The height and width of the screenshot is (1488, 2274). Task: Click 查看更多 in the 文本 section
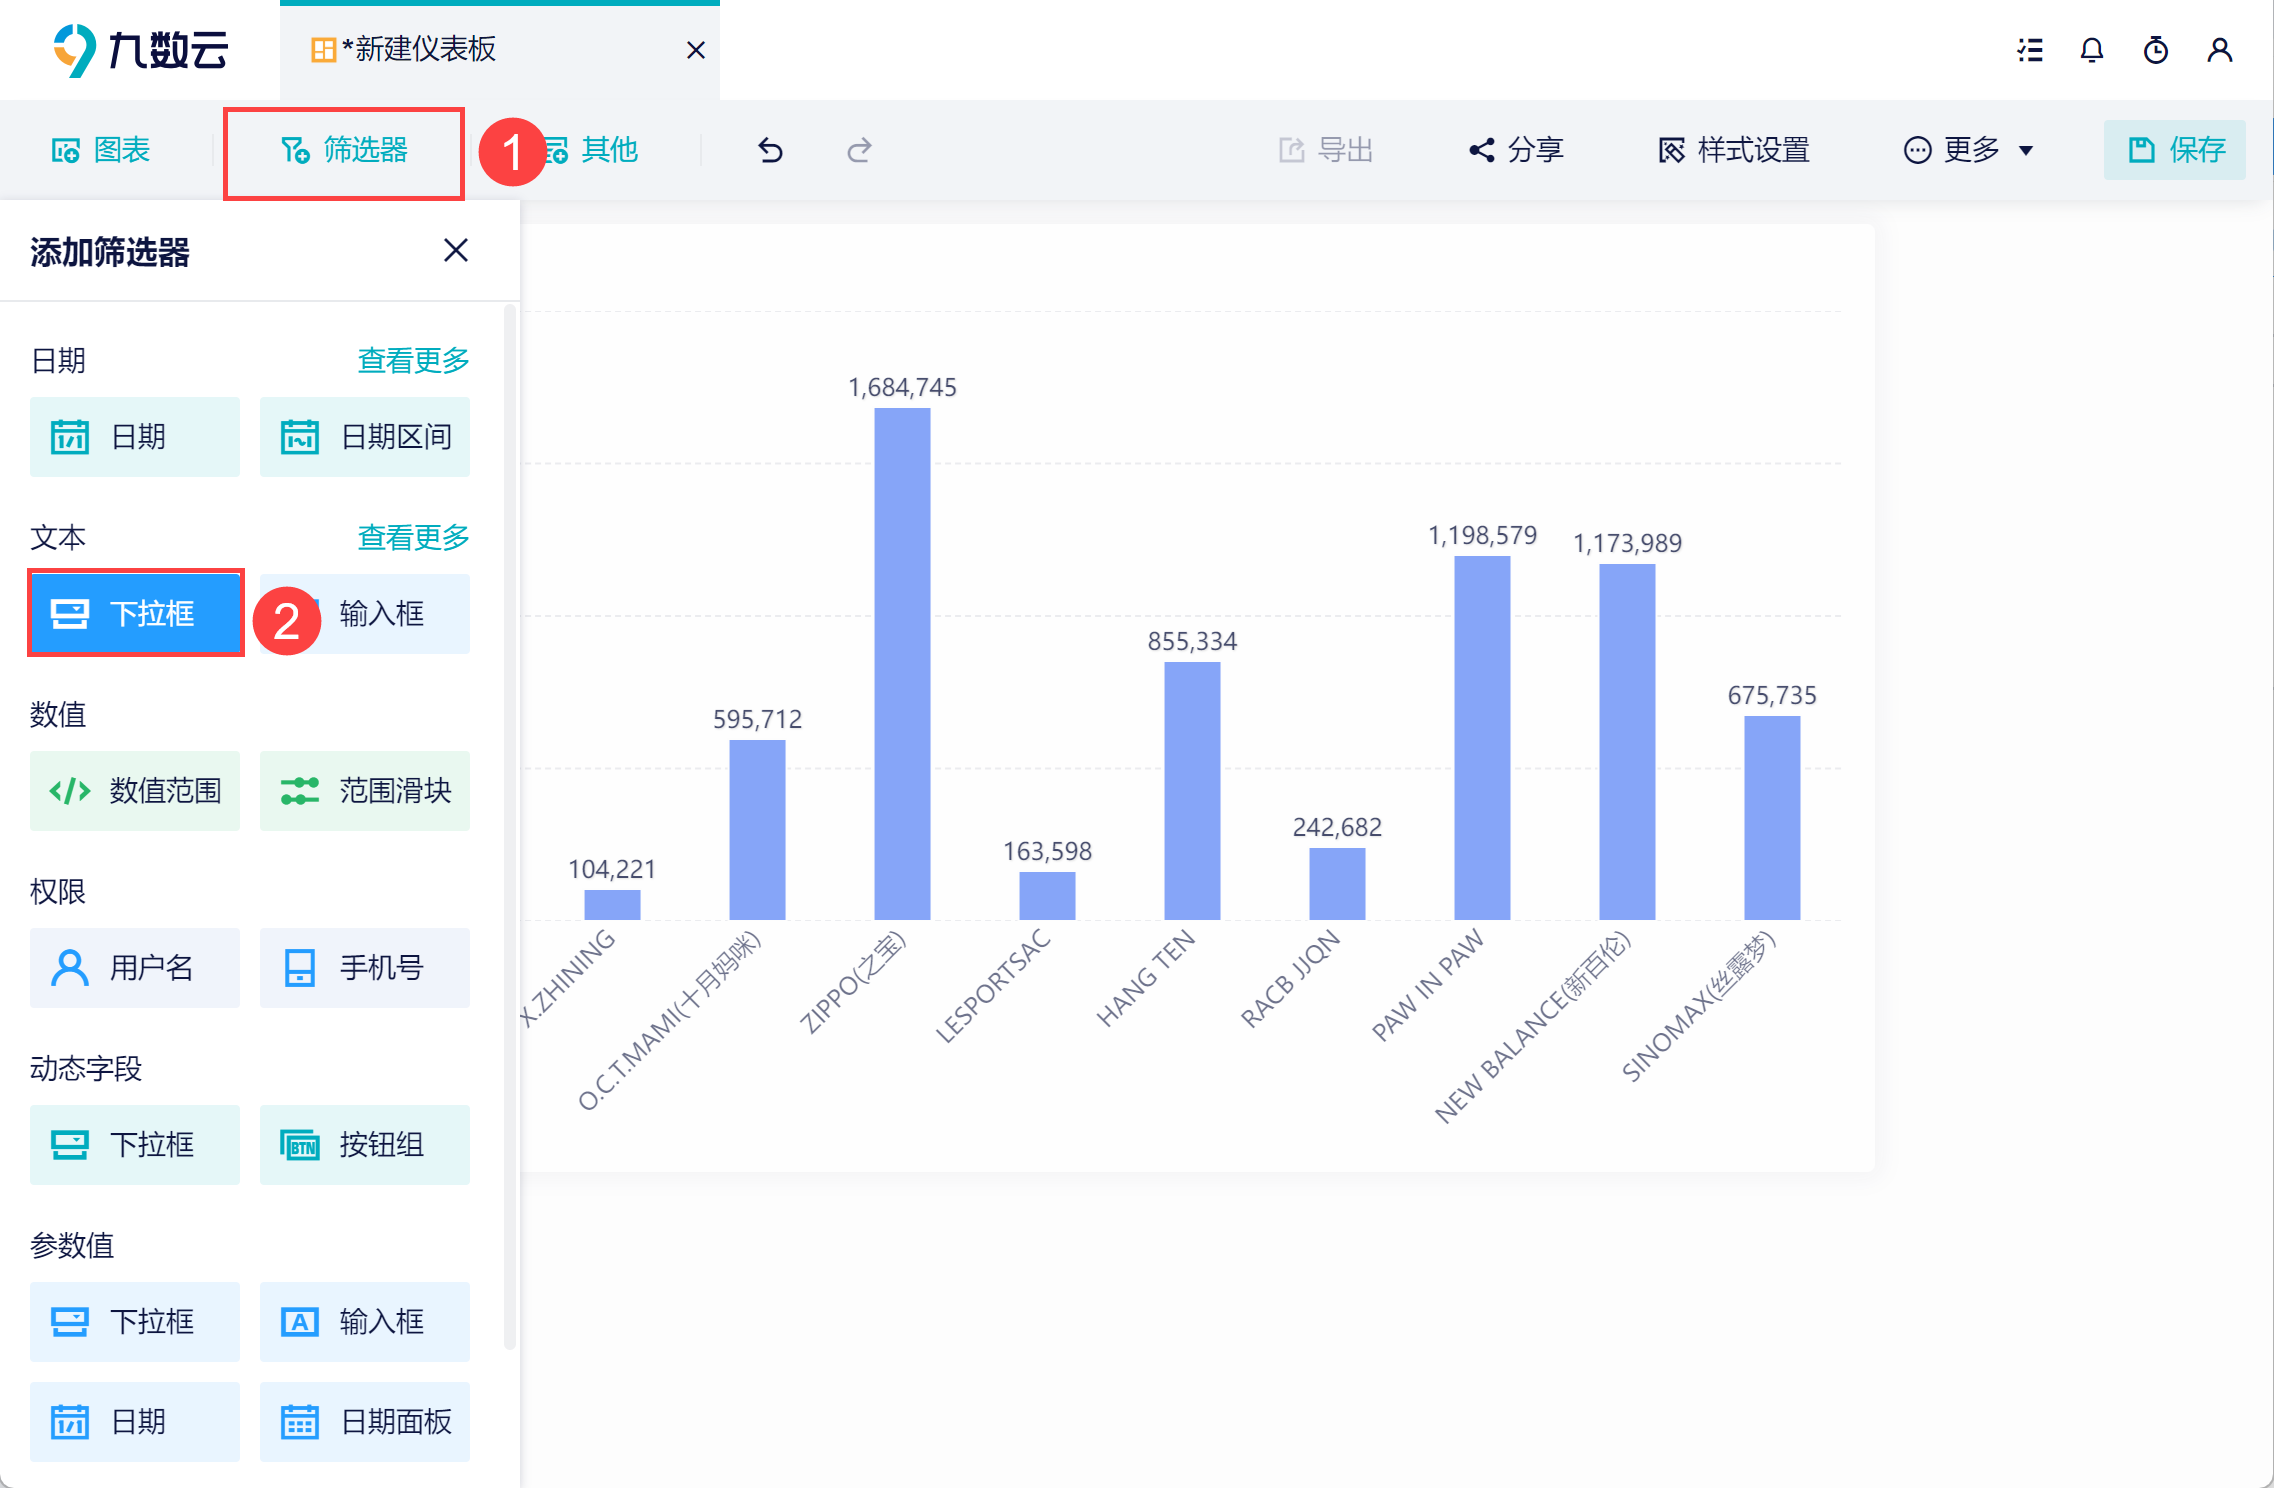click(414, 537)
